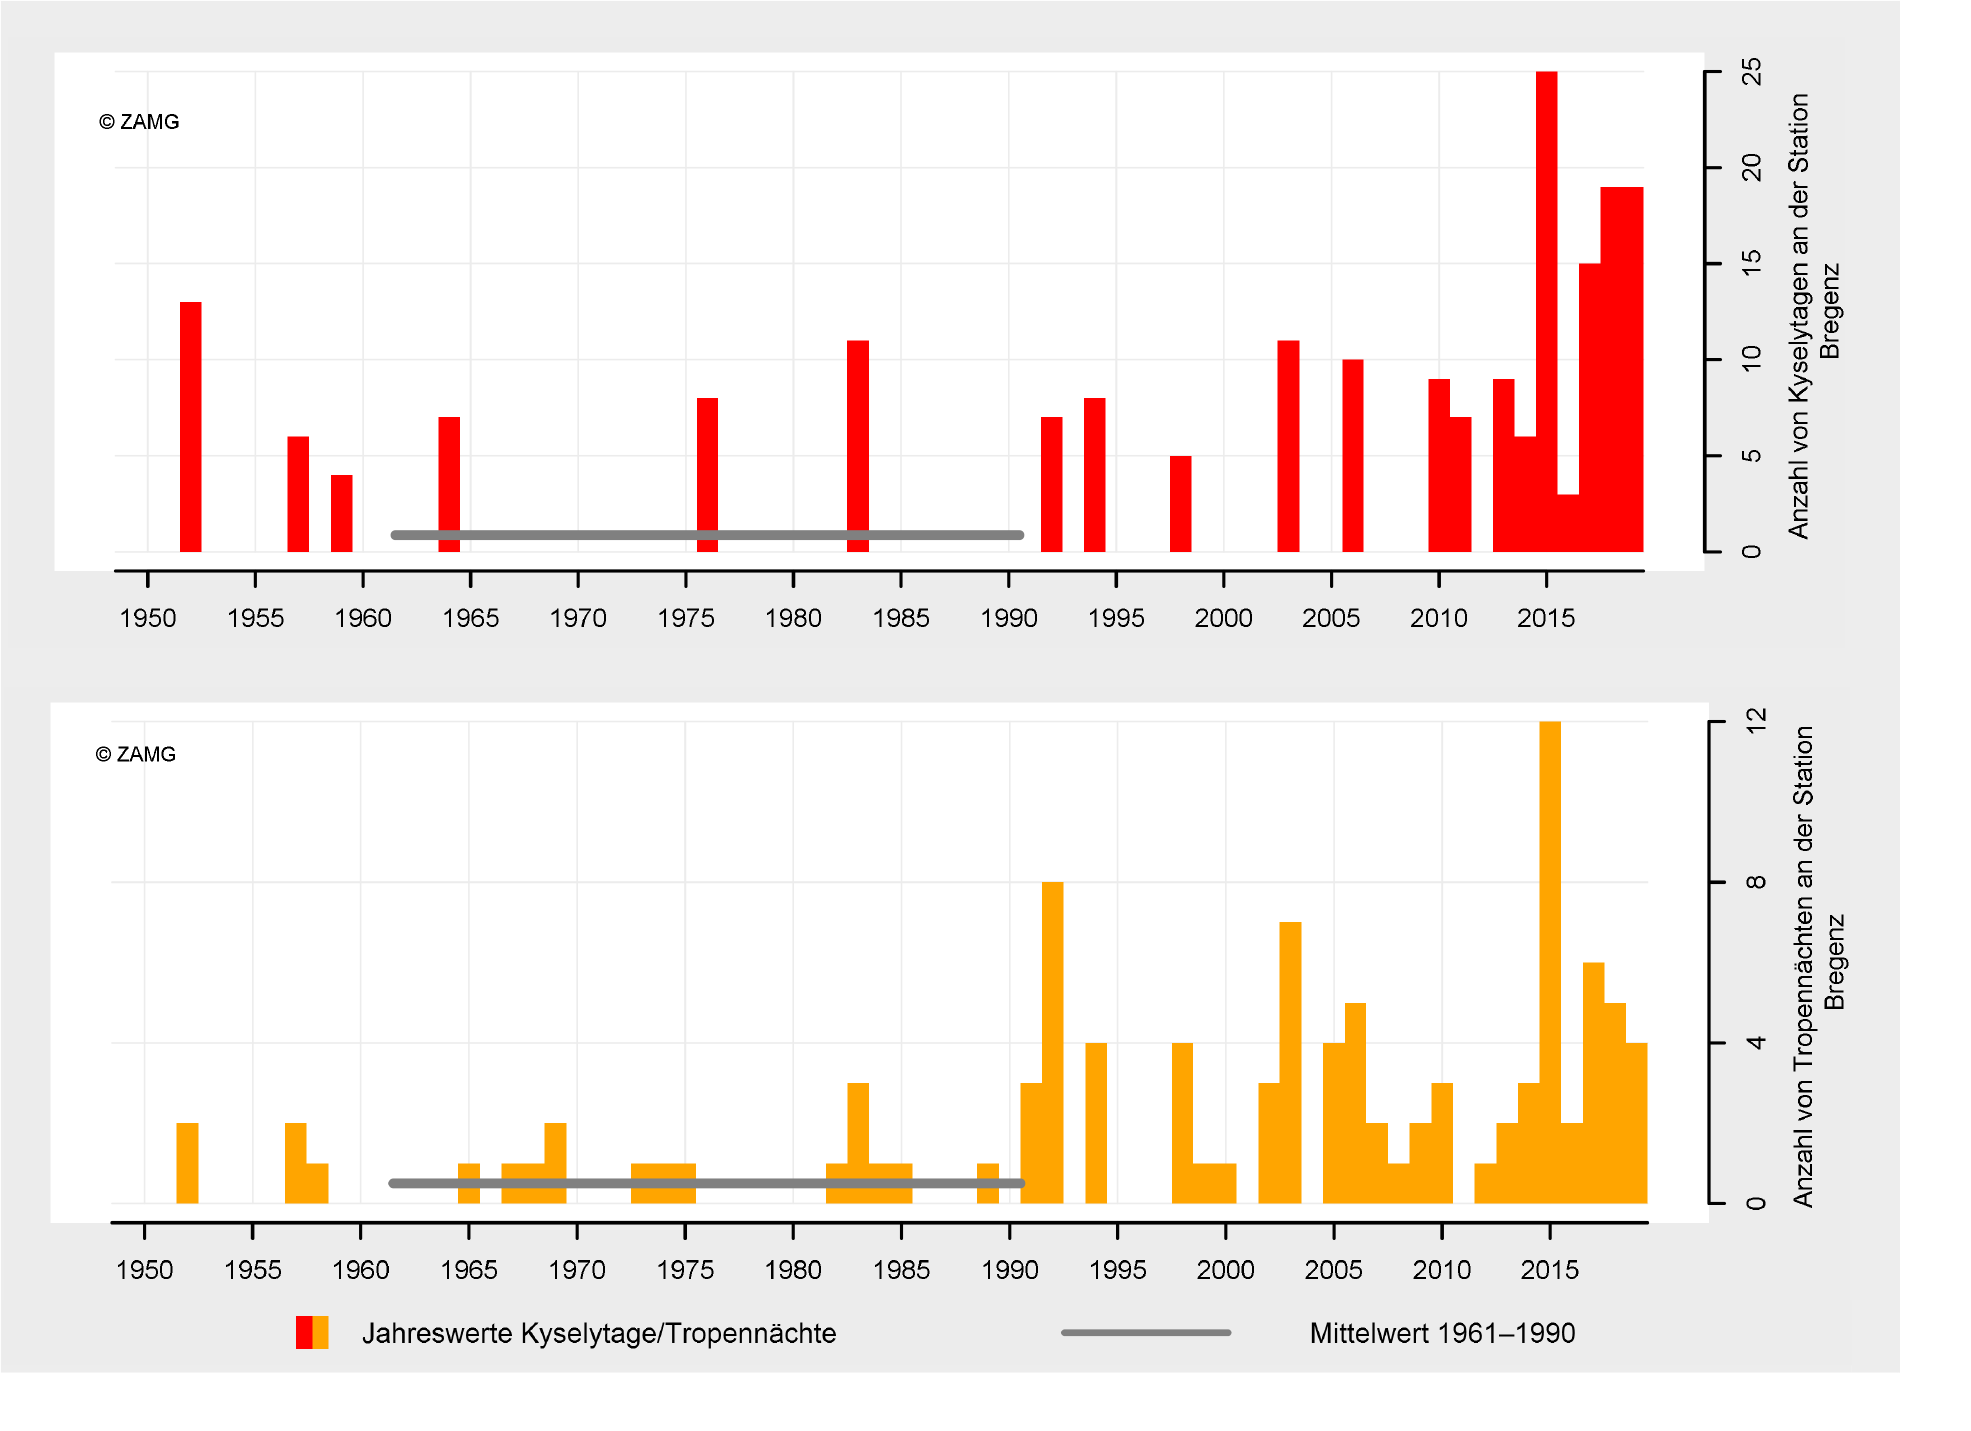Click the gray Mittelwert legend line
Viewport: 1971px width, 1431px height.
[x=1145, y=1332]
